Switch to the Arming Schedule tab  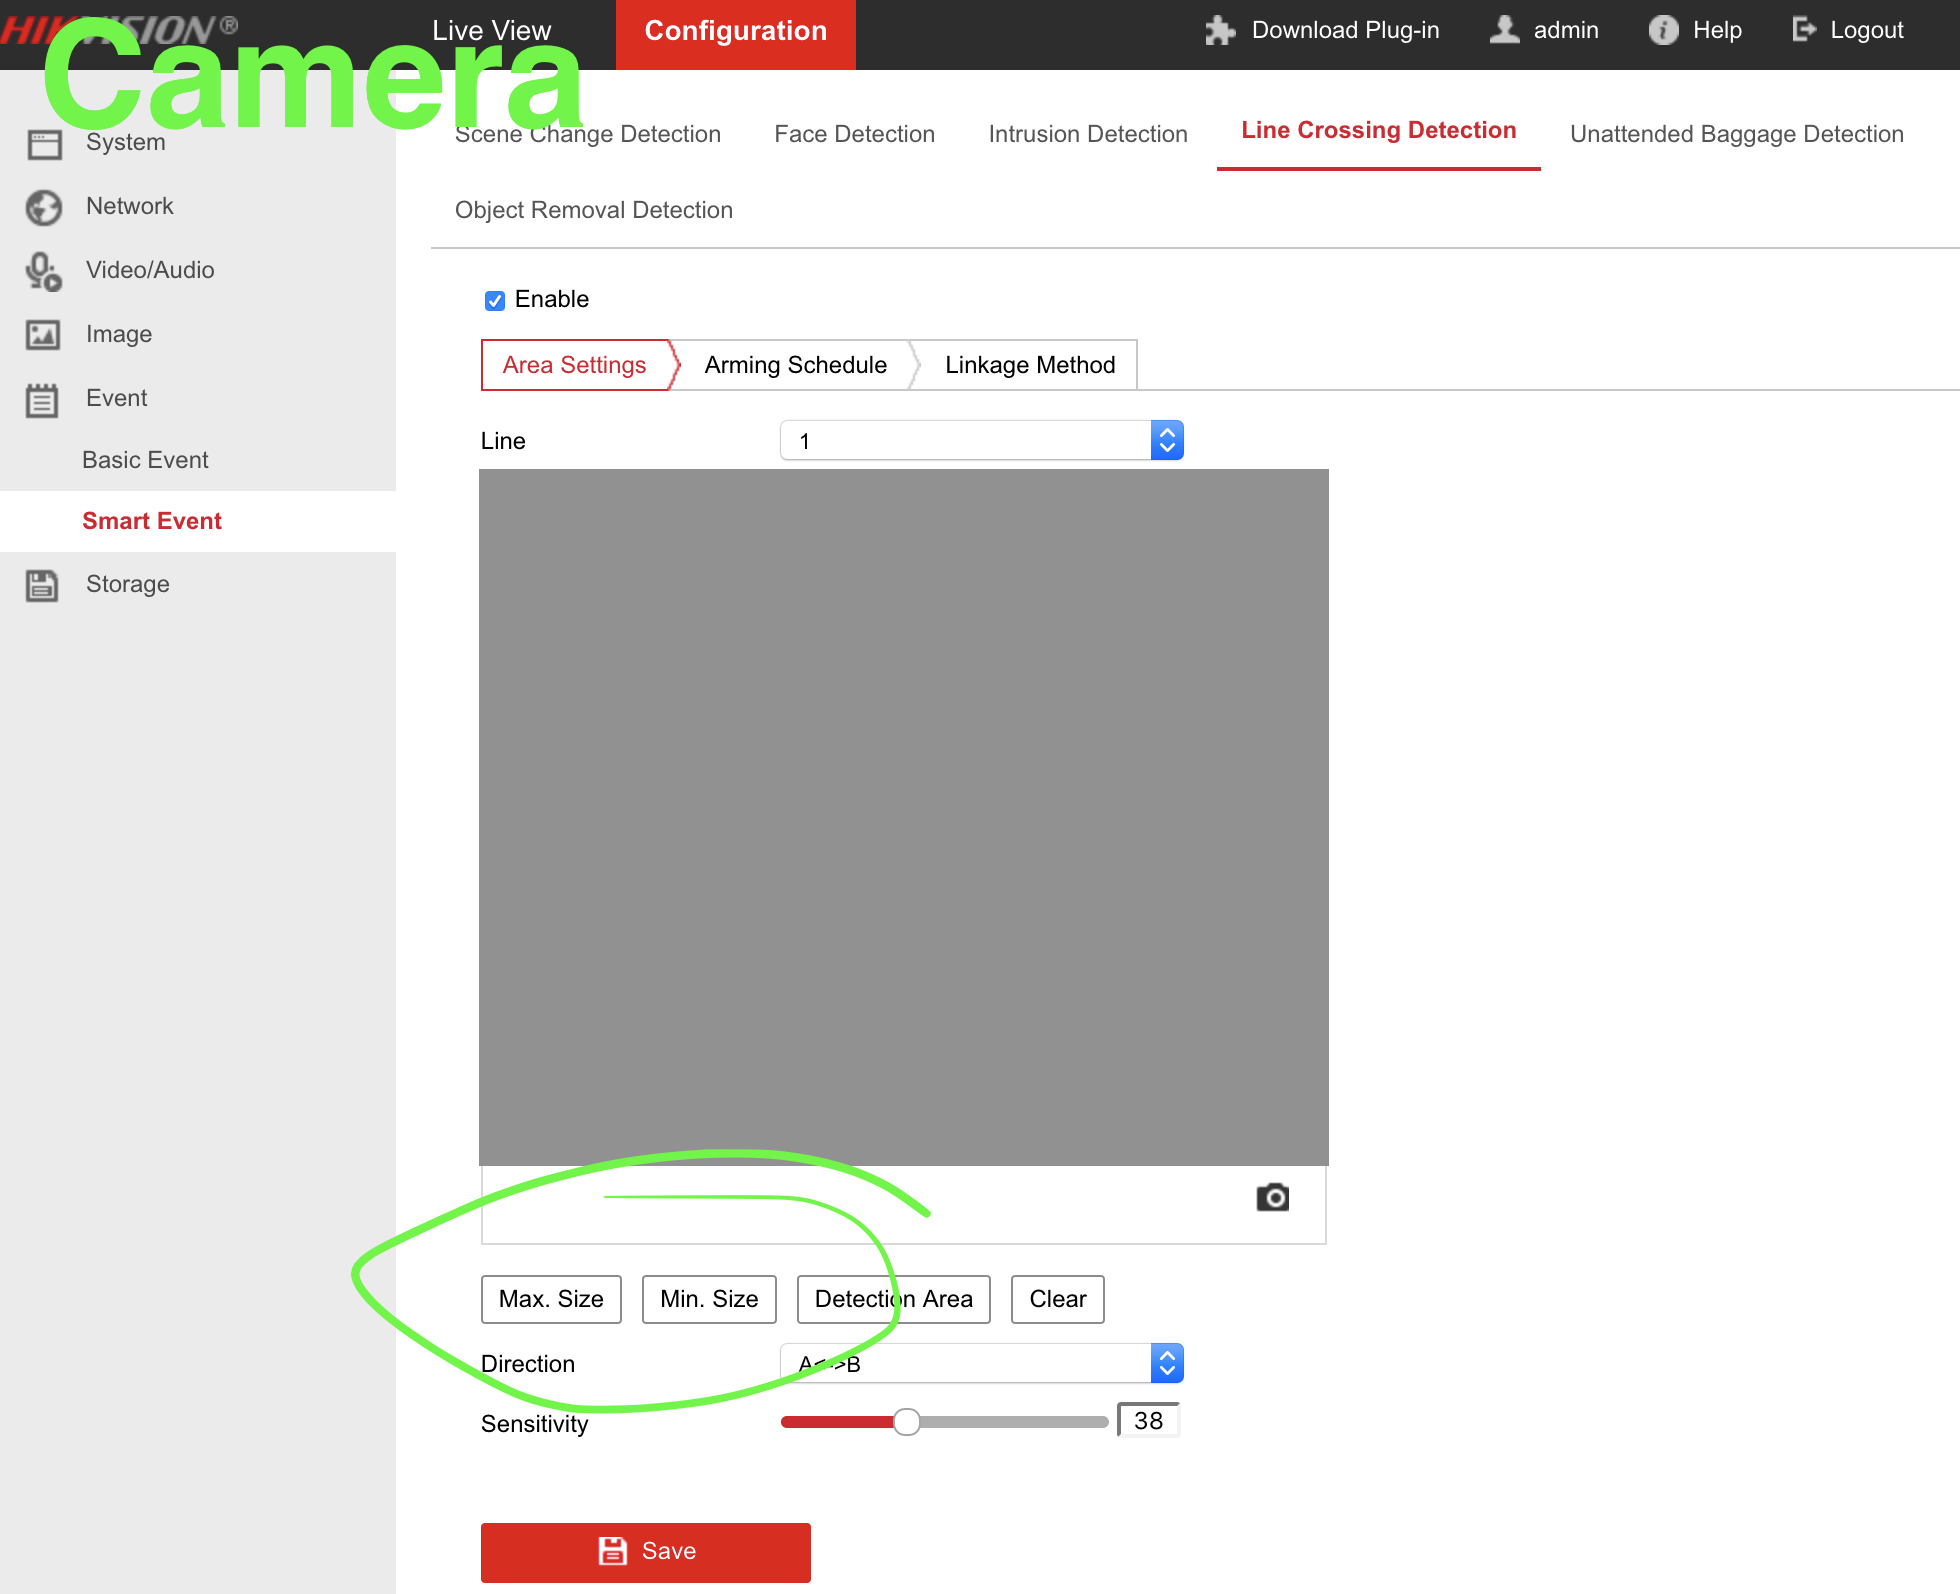pyautogui.click(x=795, y=365)
